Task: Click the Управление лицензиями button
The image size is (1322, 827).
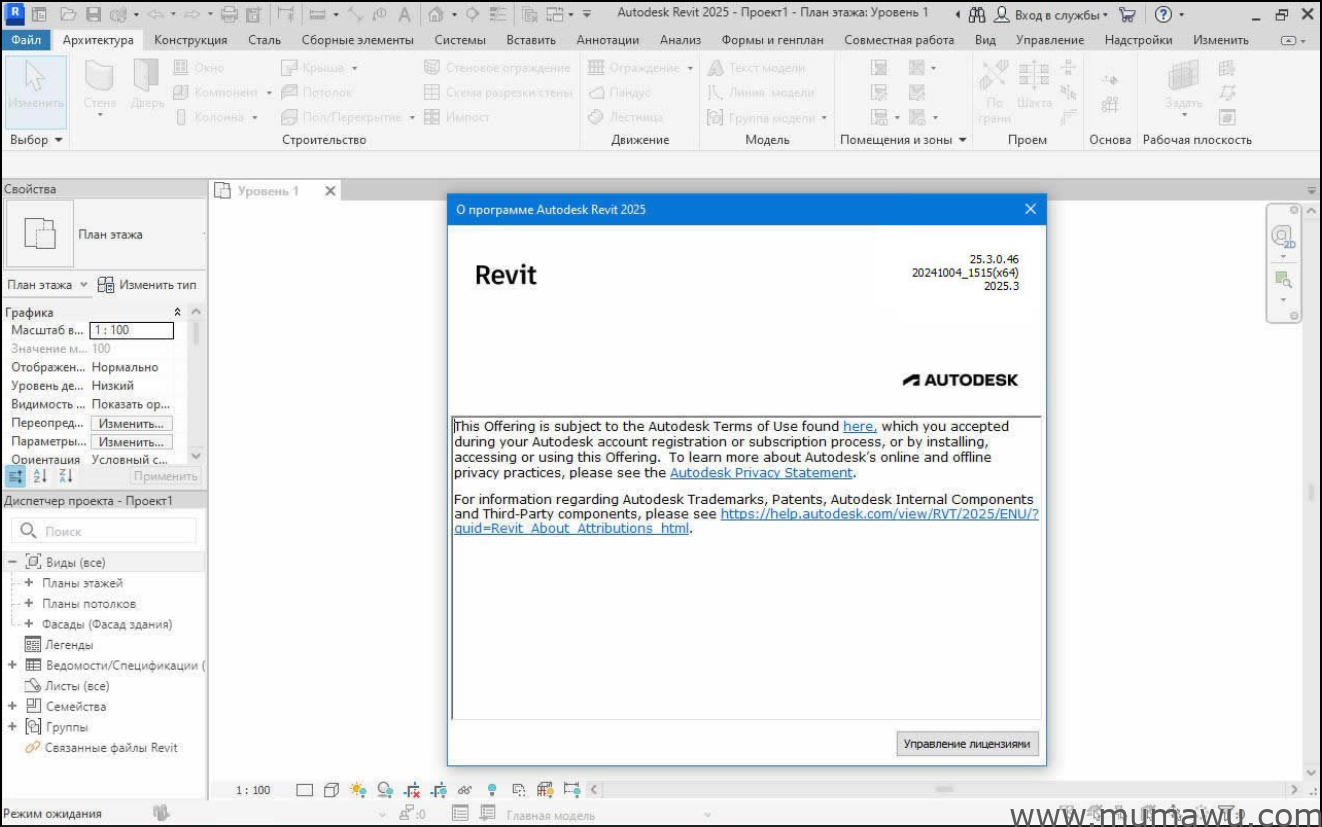Action: (x=967, y=744)
